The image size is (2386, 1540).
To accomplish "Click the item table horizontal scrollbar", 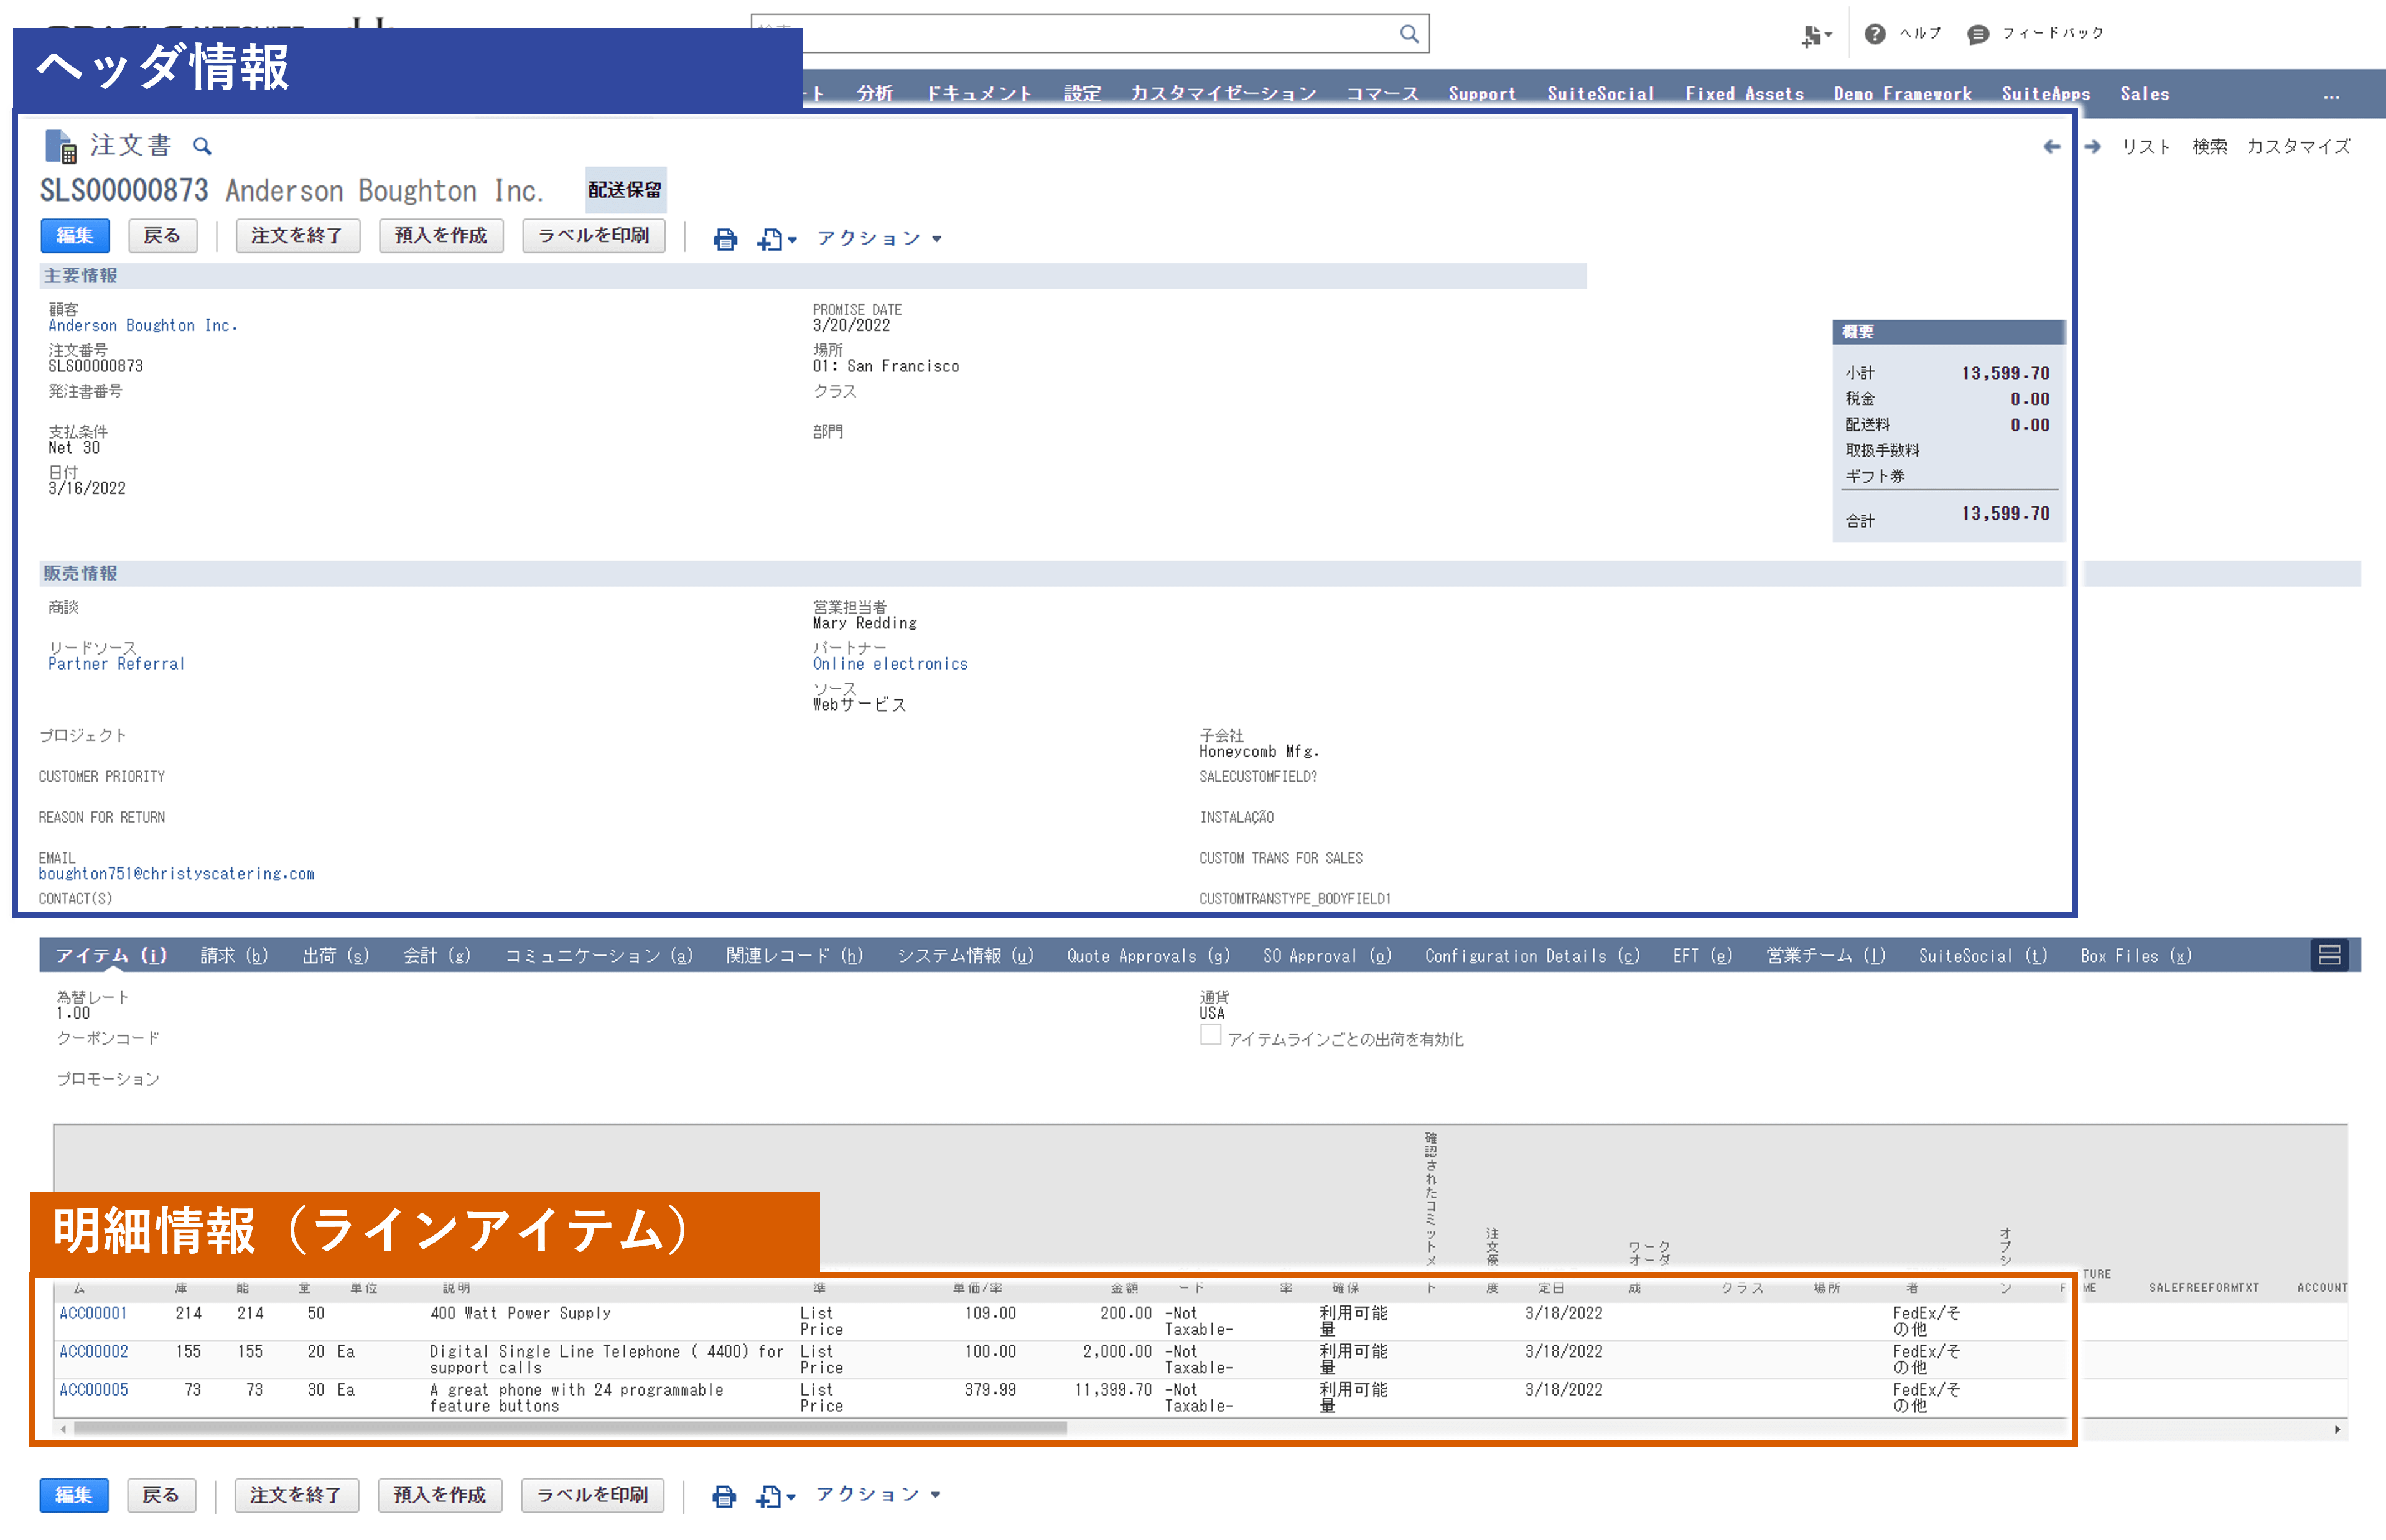I will click(570, 1428).
